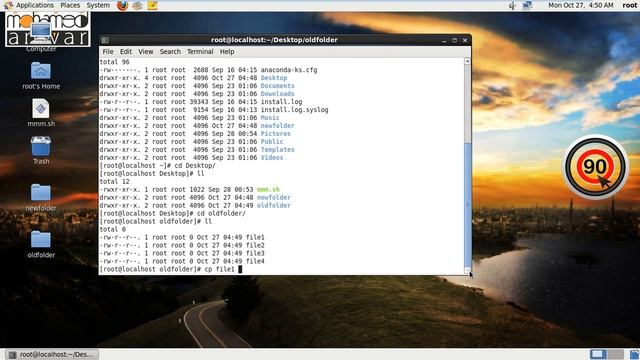640x360 pixels.
Task: Open the System menu
Action: pyautogui.click(x=98, y=5)
